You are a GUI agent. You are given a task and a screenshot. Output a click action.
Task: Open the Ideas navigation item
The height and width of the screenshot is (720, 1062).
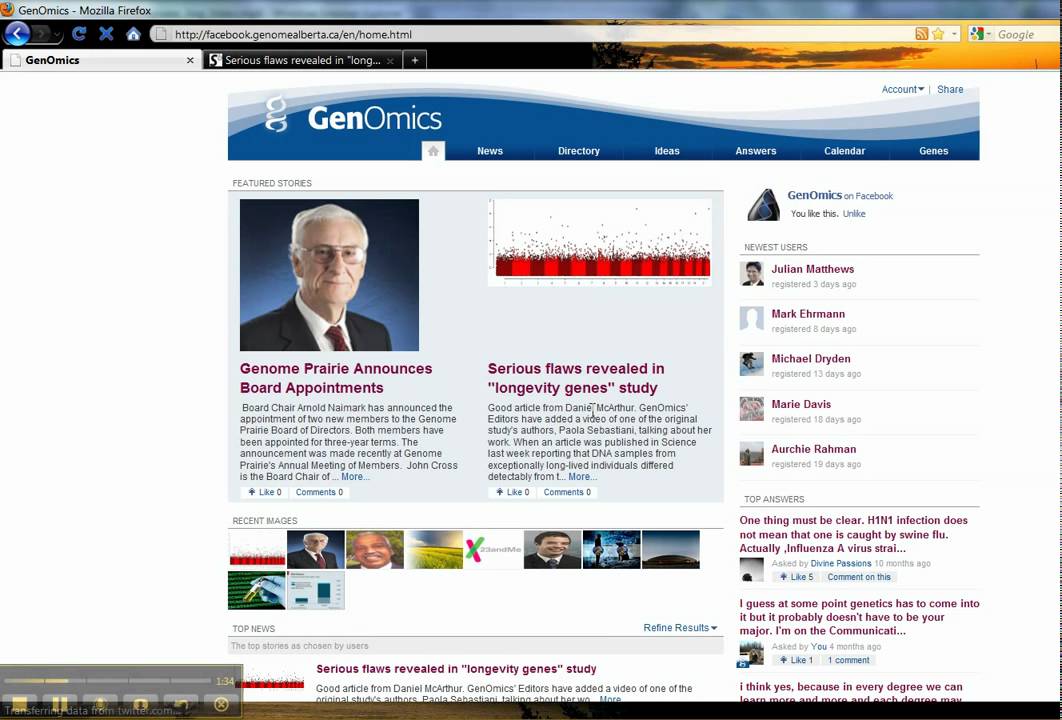click(667, 151)
